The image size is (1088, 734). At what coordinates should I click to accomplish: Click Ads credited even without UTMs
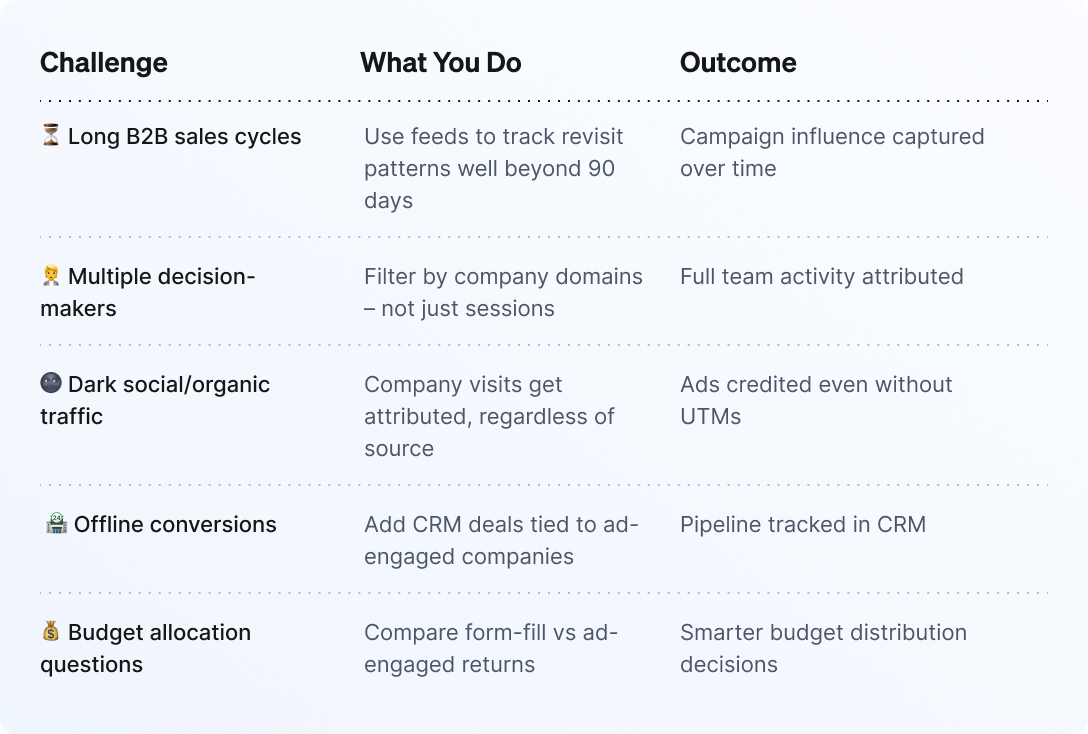816,400
